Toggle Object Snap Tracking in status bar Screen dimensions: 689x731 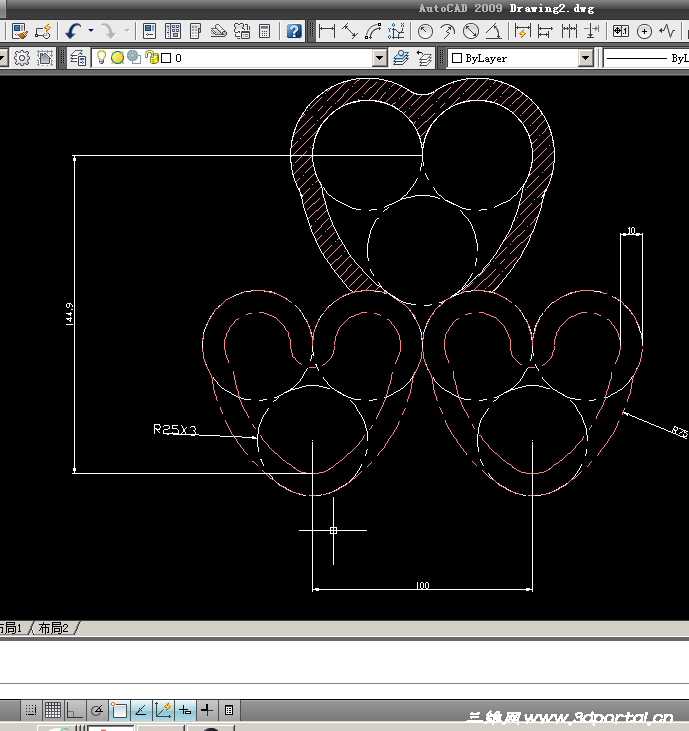[141, 710]
